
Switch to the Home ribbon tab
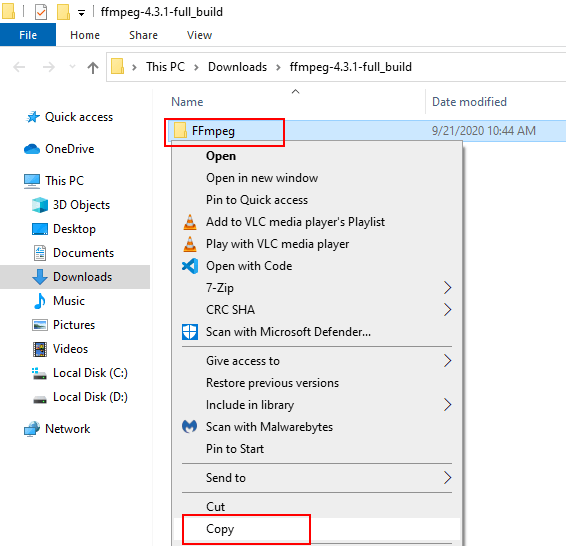(85, 35)
